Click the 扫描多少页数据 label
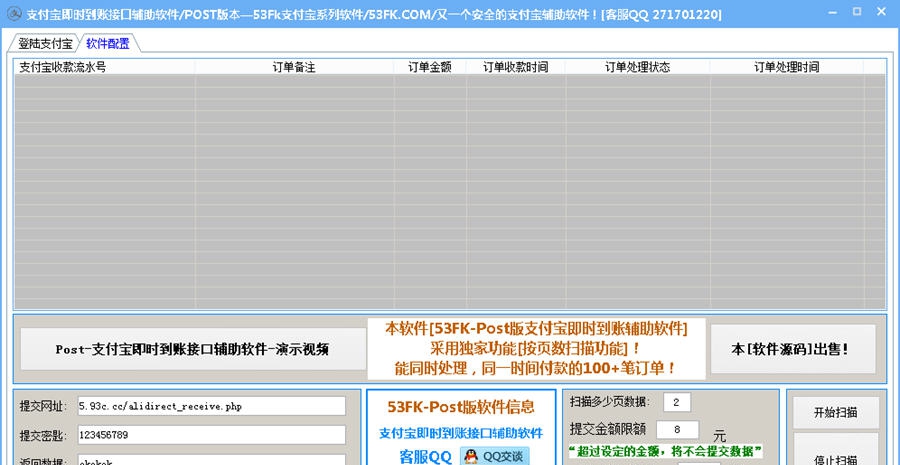 pyautogui.click(x=610, y=402)
